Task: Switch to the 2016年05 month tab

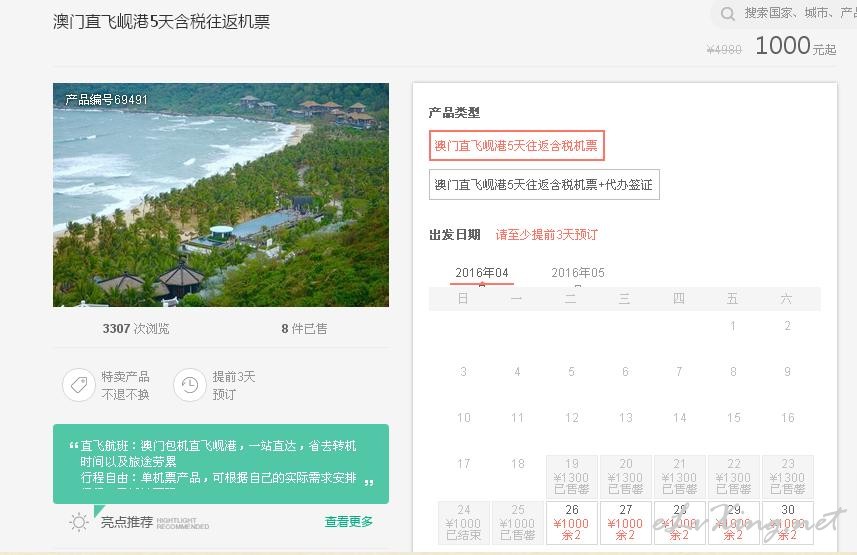Action: [x=578, y=273]
